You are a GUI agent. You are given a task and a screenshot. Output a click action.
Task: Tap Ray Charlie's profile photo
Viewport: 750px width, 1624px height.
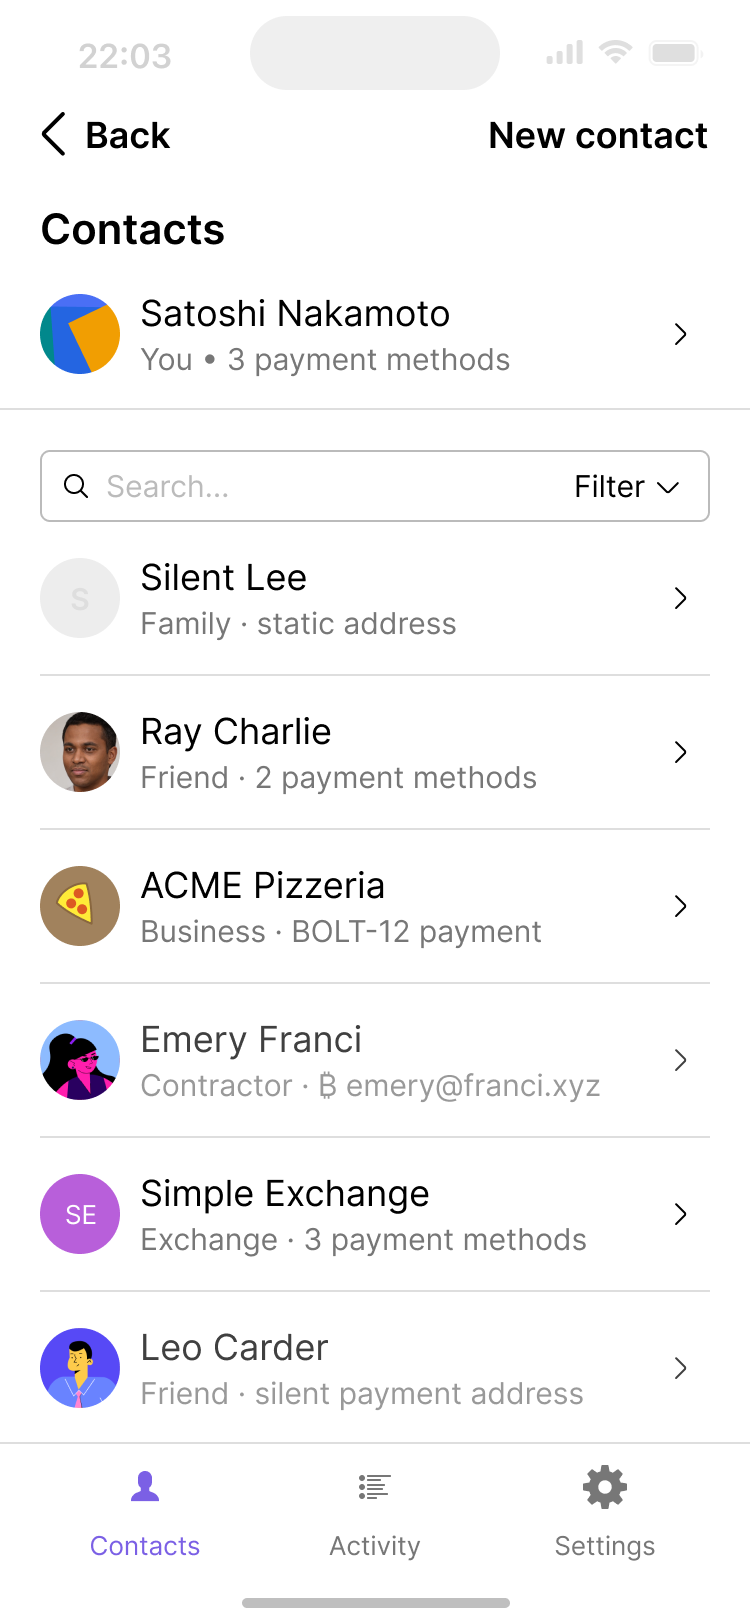click(80, 752)
